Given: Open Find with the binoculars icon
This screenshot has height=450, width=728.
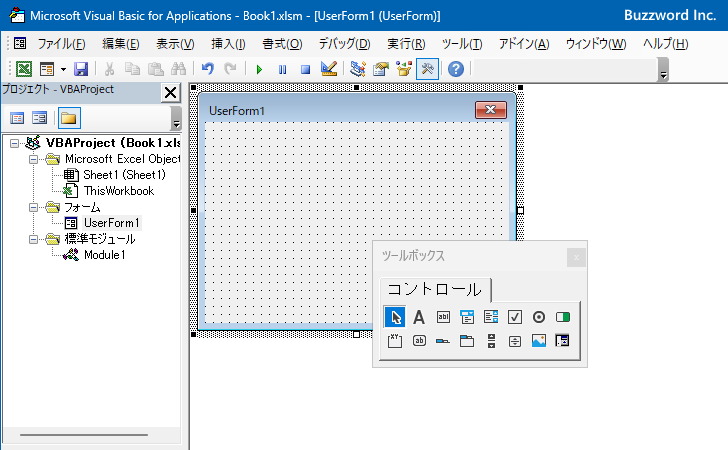Looking at the screenshot, I should 178,69.
